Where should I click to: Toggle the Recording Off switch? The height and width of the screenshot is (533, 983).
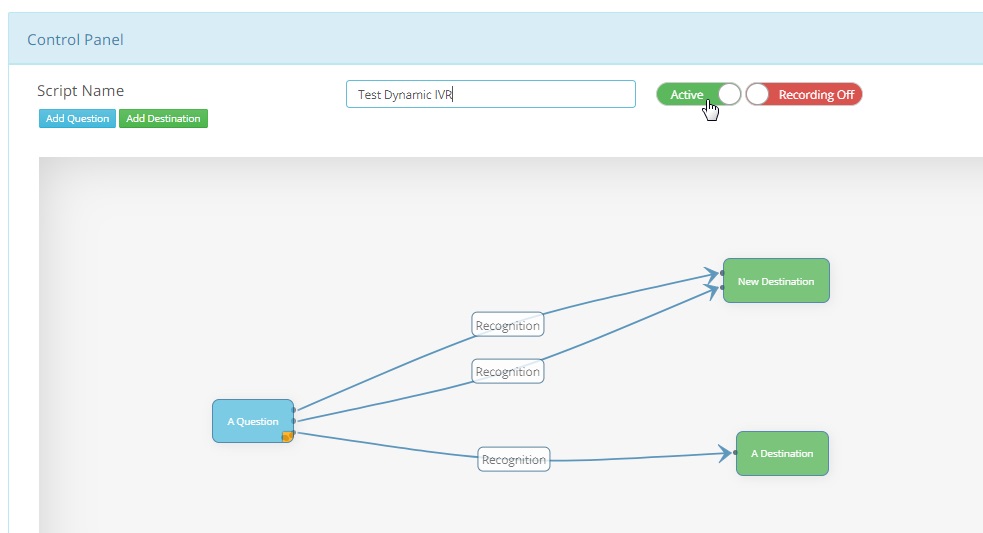point(804,95)
